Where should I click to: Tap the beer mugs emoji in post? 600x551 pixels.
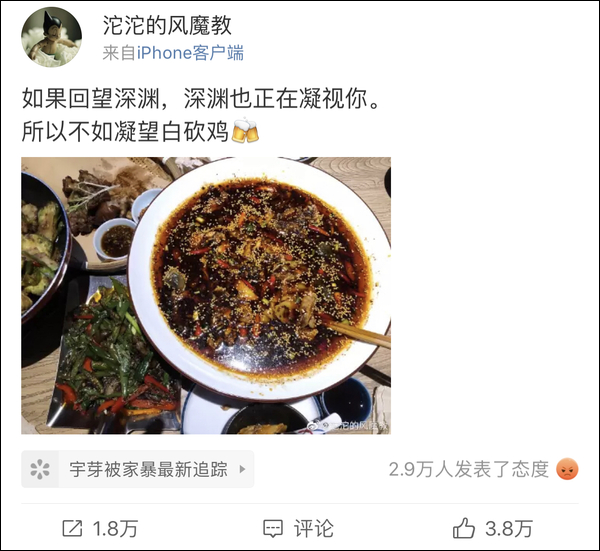click(246, 131)
